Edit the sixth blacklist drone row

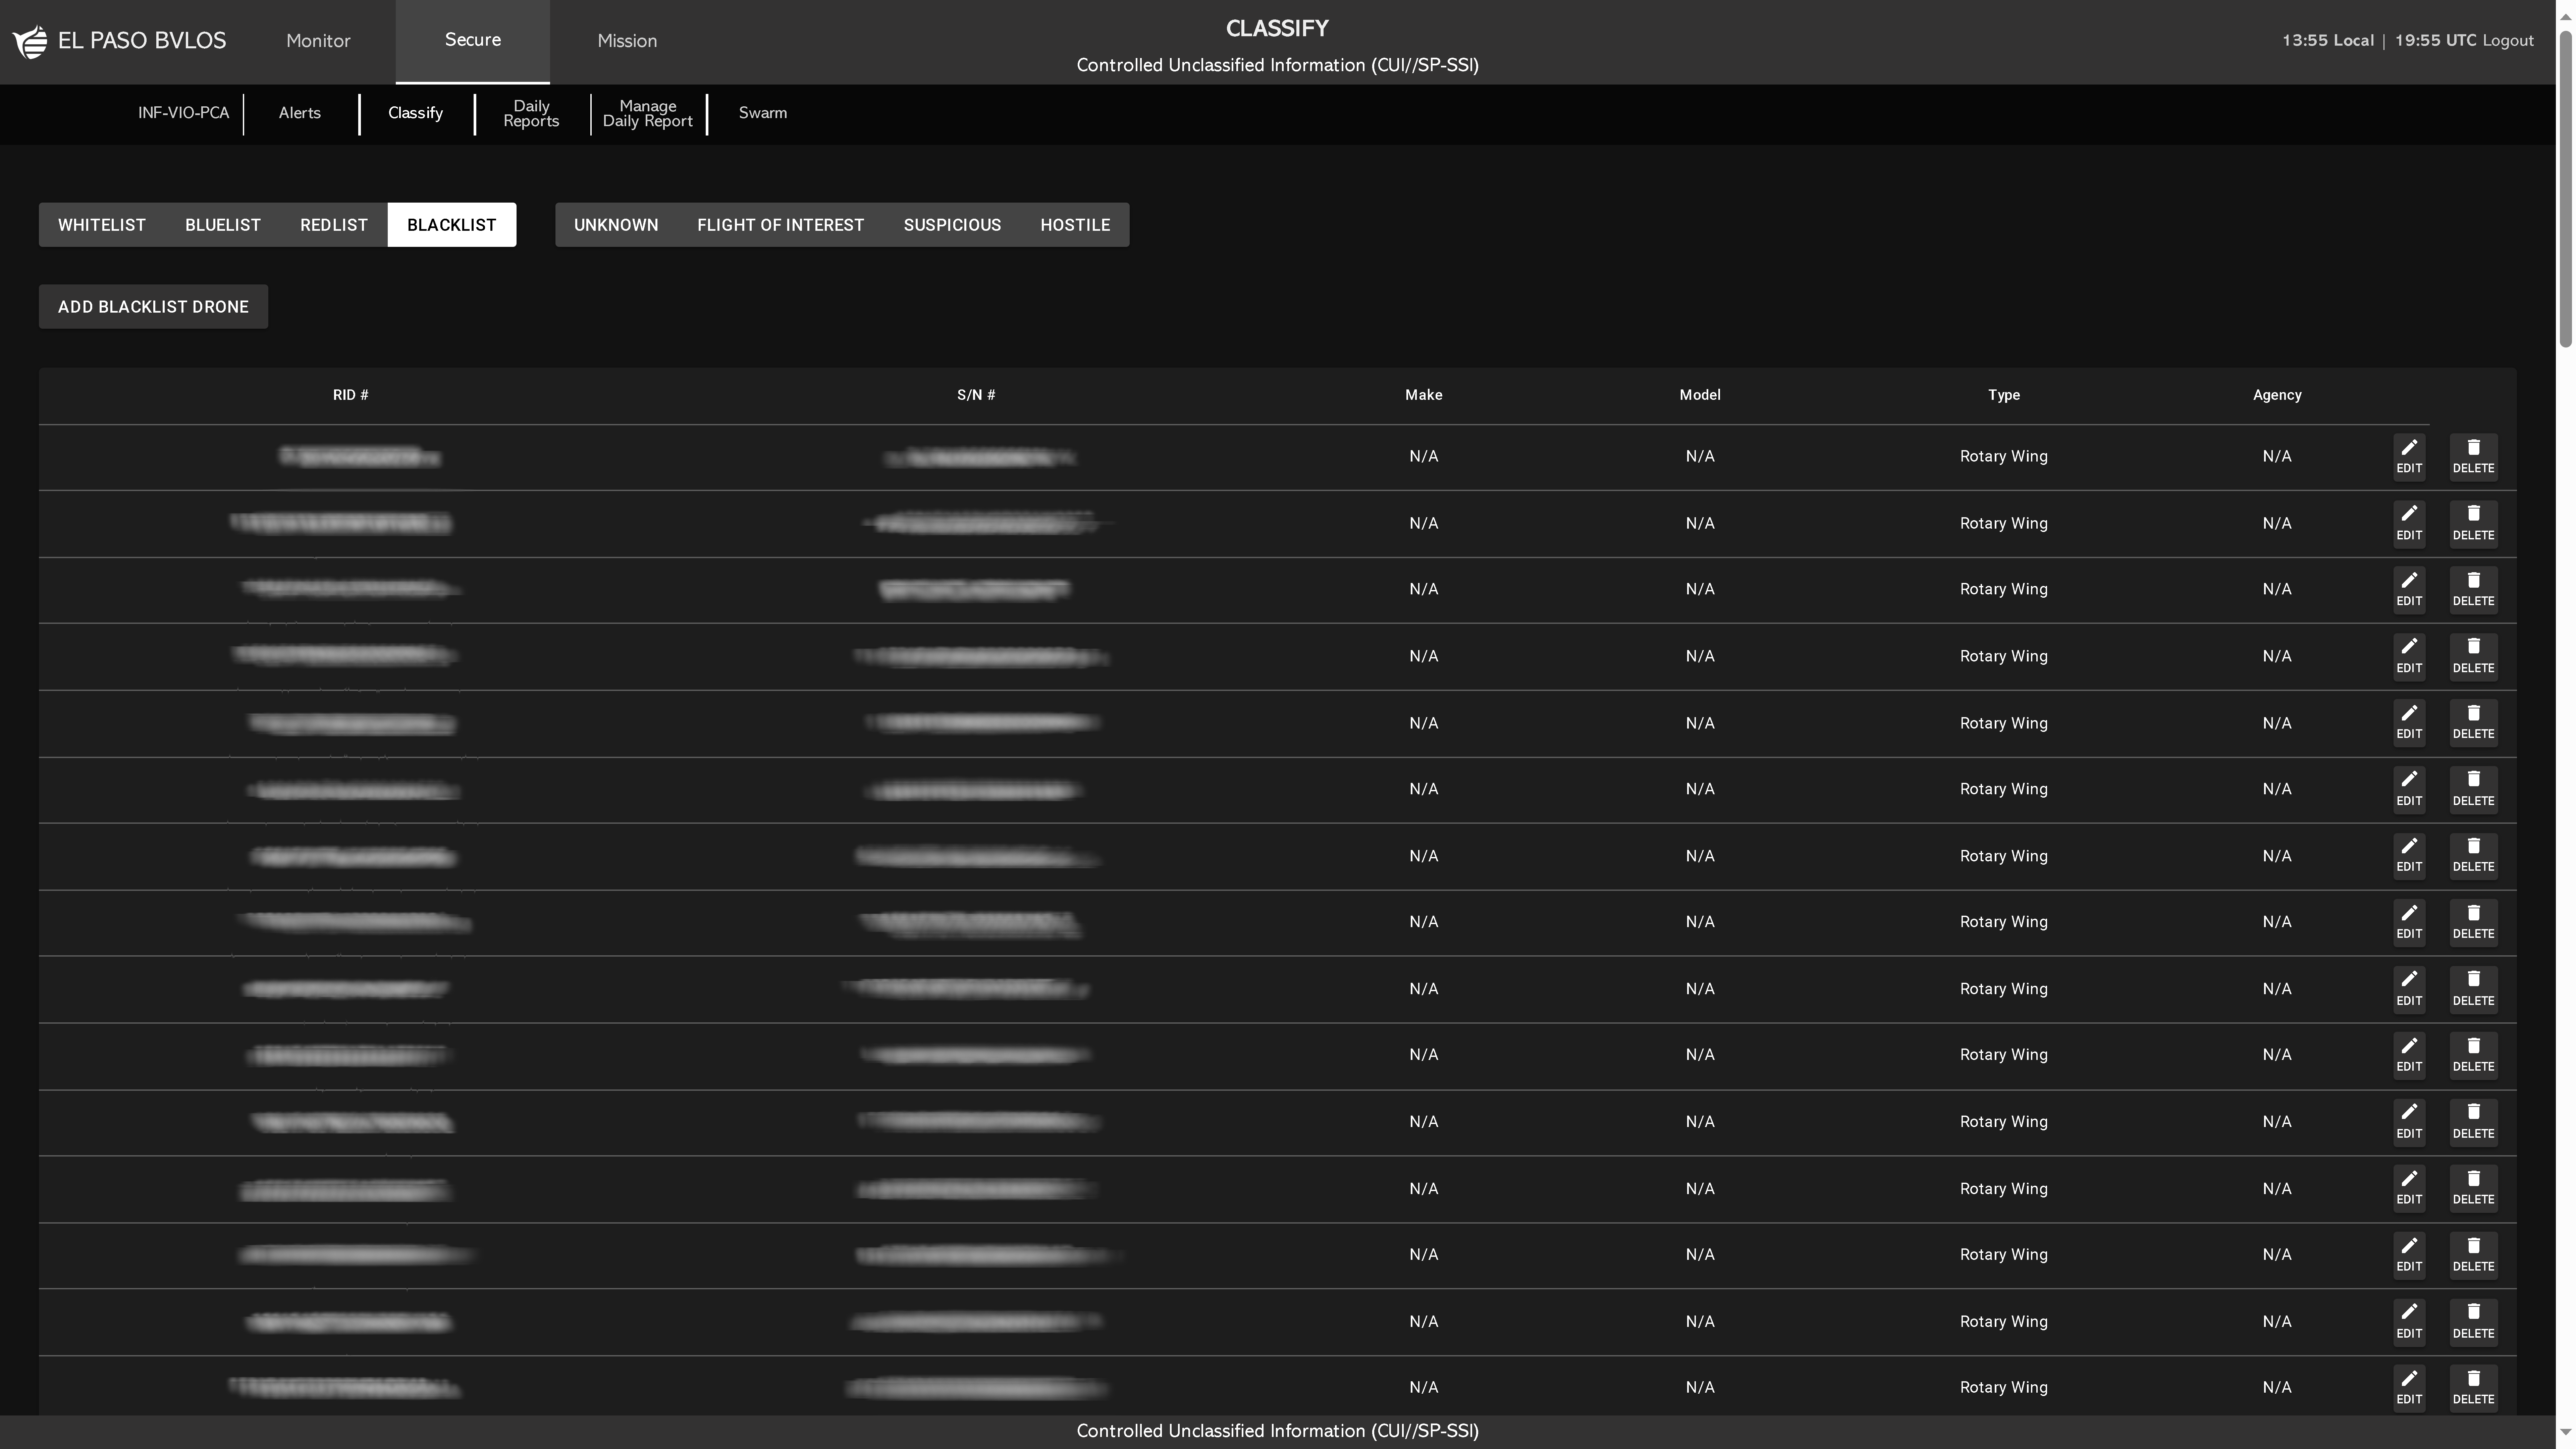[x=2409, y=790]
